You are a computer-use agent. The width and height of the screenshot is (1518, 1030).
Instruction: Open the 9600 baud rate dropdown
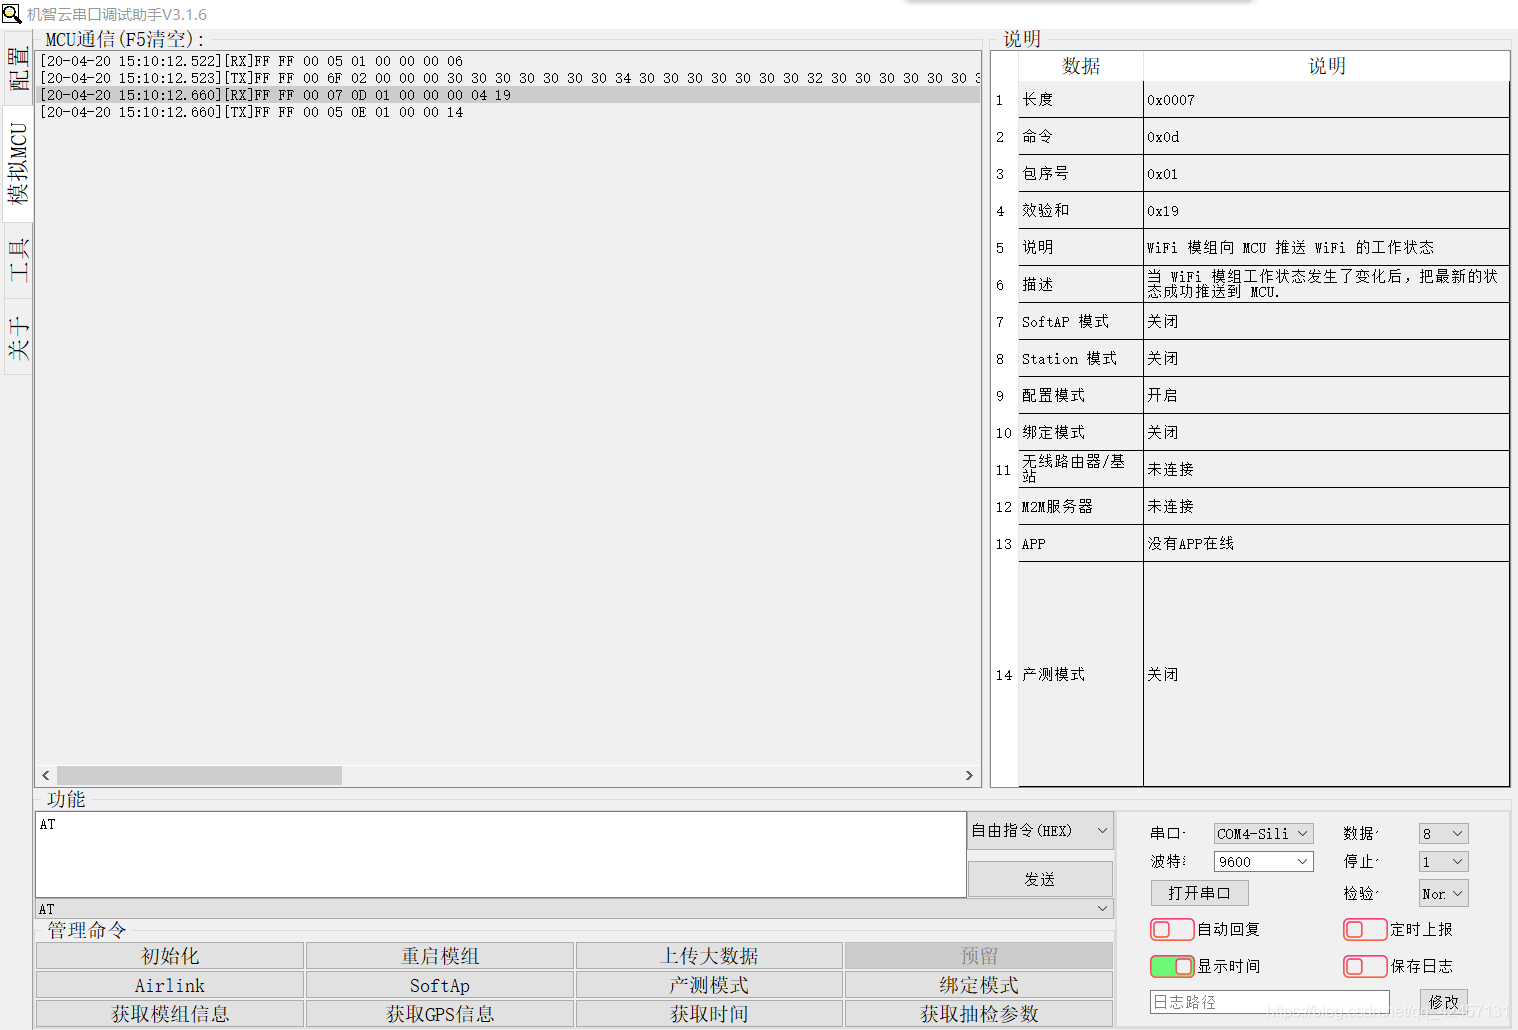1263,861
